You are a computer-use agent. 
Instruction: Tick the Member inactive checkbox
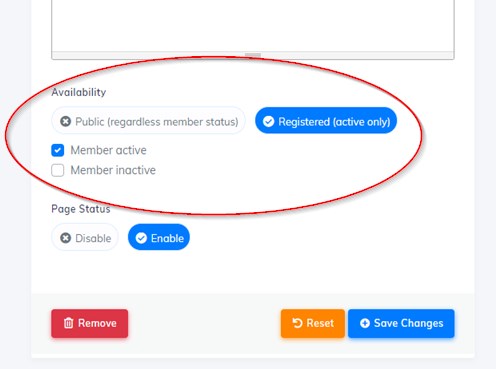[58, 170]
